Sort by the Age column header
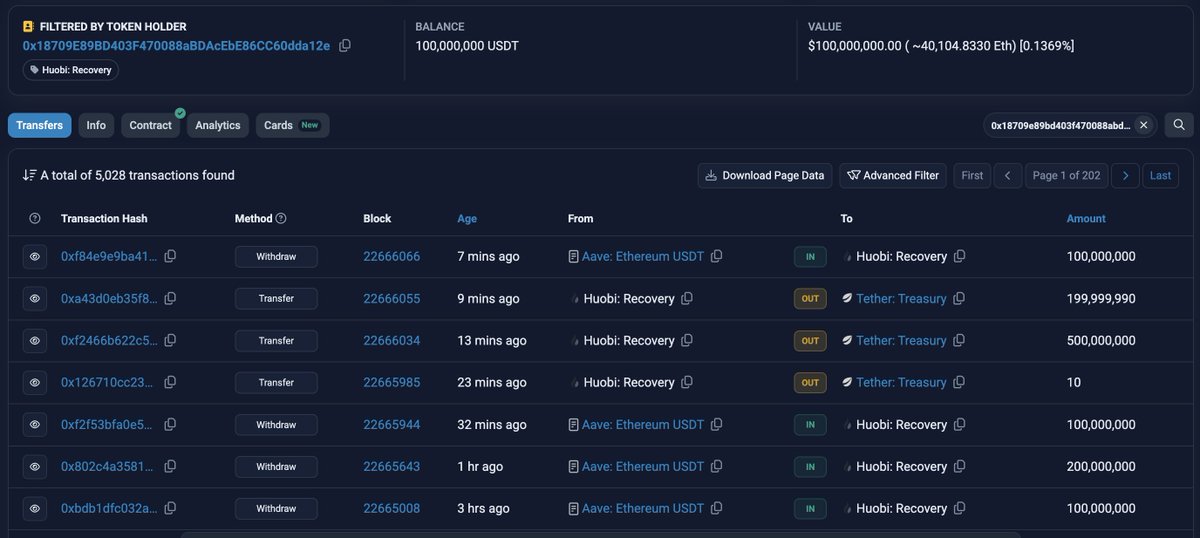 pyautogui.click(x=467, y=218)
